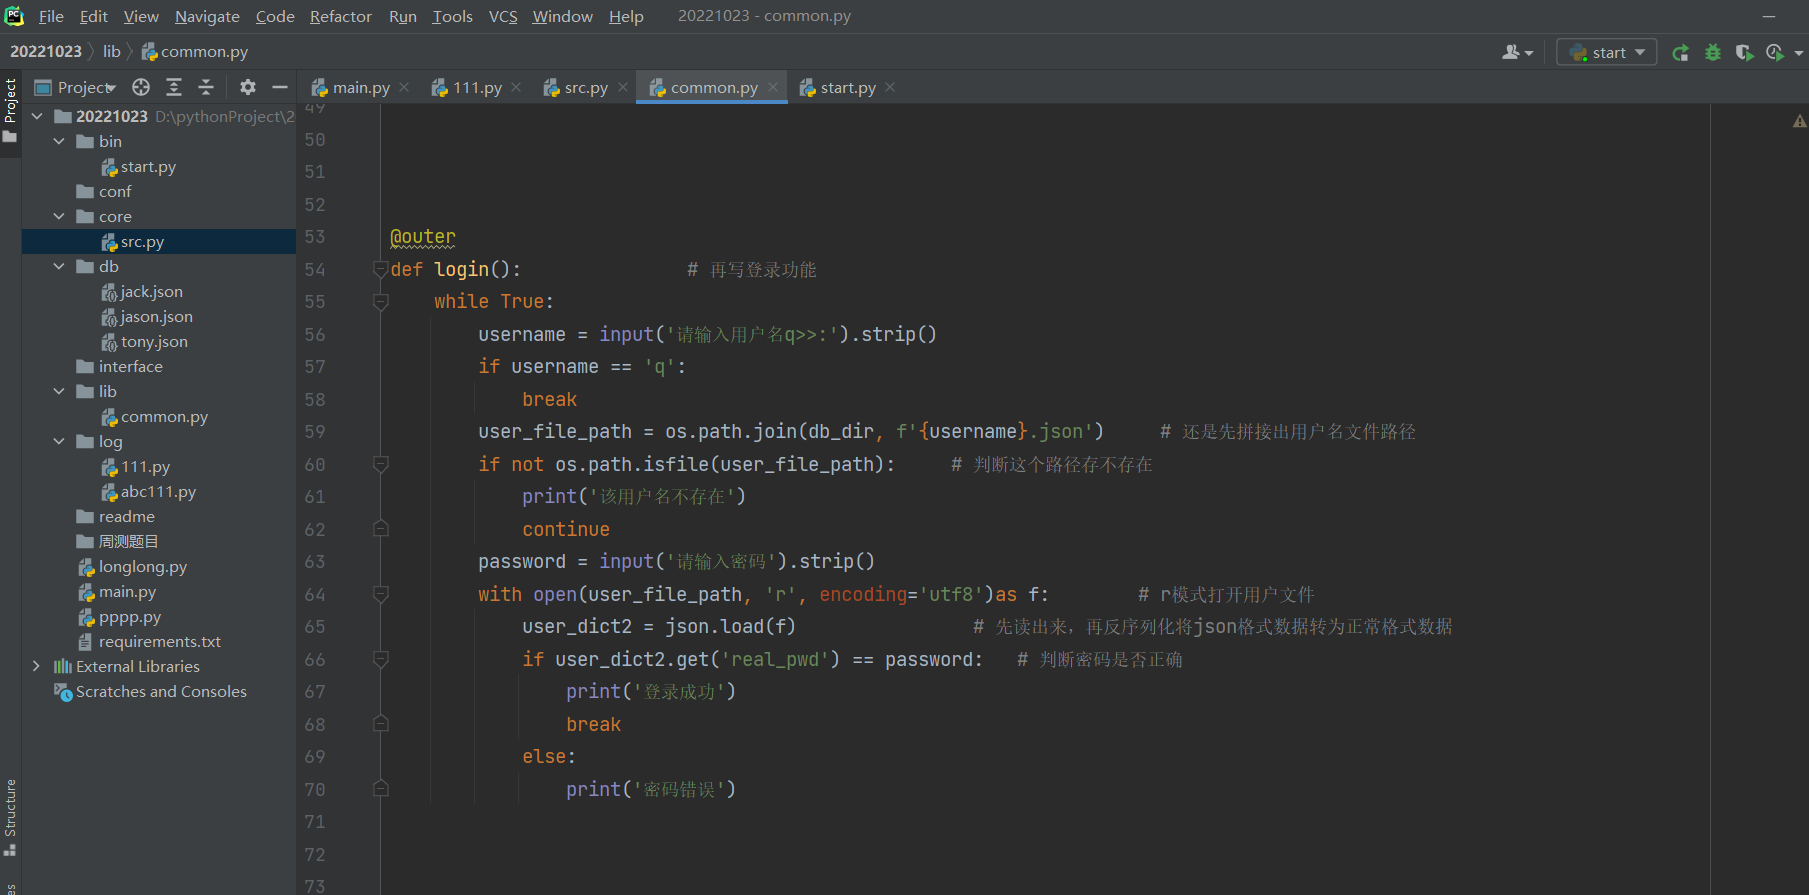Click the 20221023 breadcrumb in navigation bar
The height and width of the screenshot is (895, 1809).
pyautogui.click(x=46, y=52)
